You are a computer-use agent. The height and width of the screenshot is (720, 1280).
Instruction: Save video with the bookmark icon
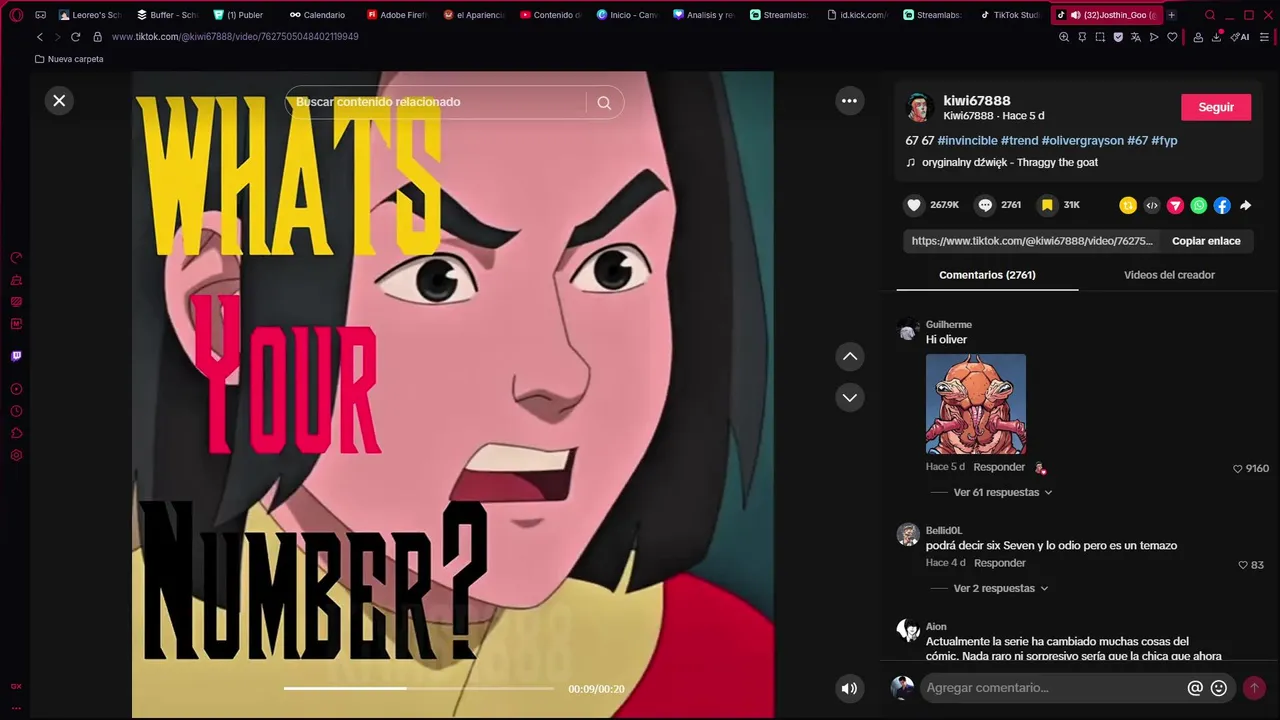(x=1047, y=205)
